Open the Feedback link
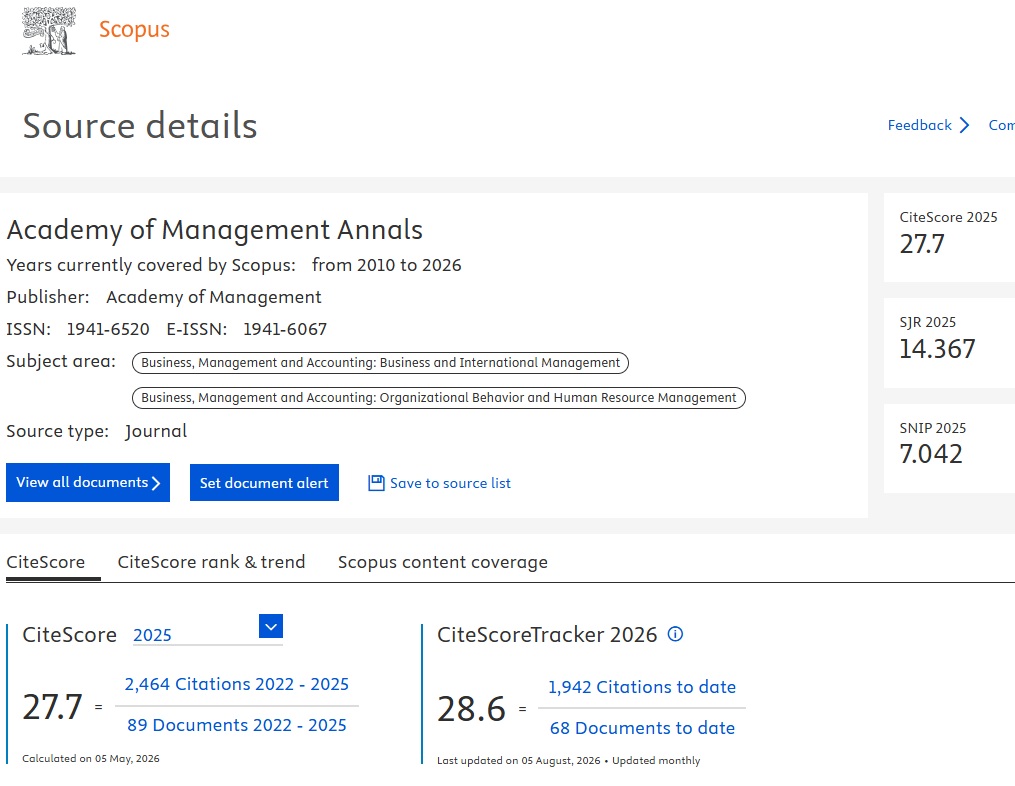Image resolution: width=1015 pixels, height=786 pixels. (919, 125)
